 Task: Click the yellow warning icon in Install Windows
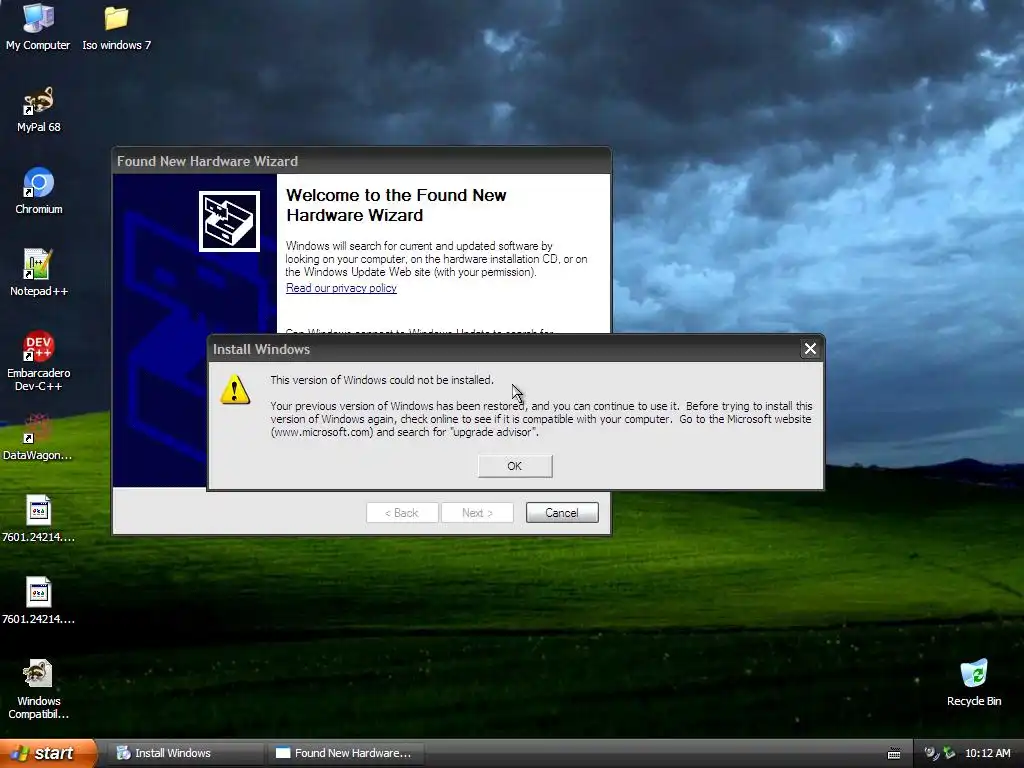(235, 390)
